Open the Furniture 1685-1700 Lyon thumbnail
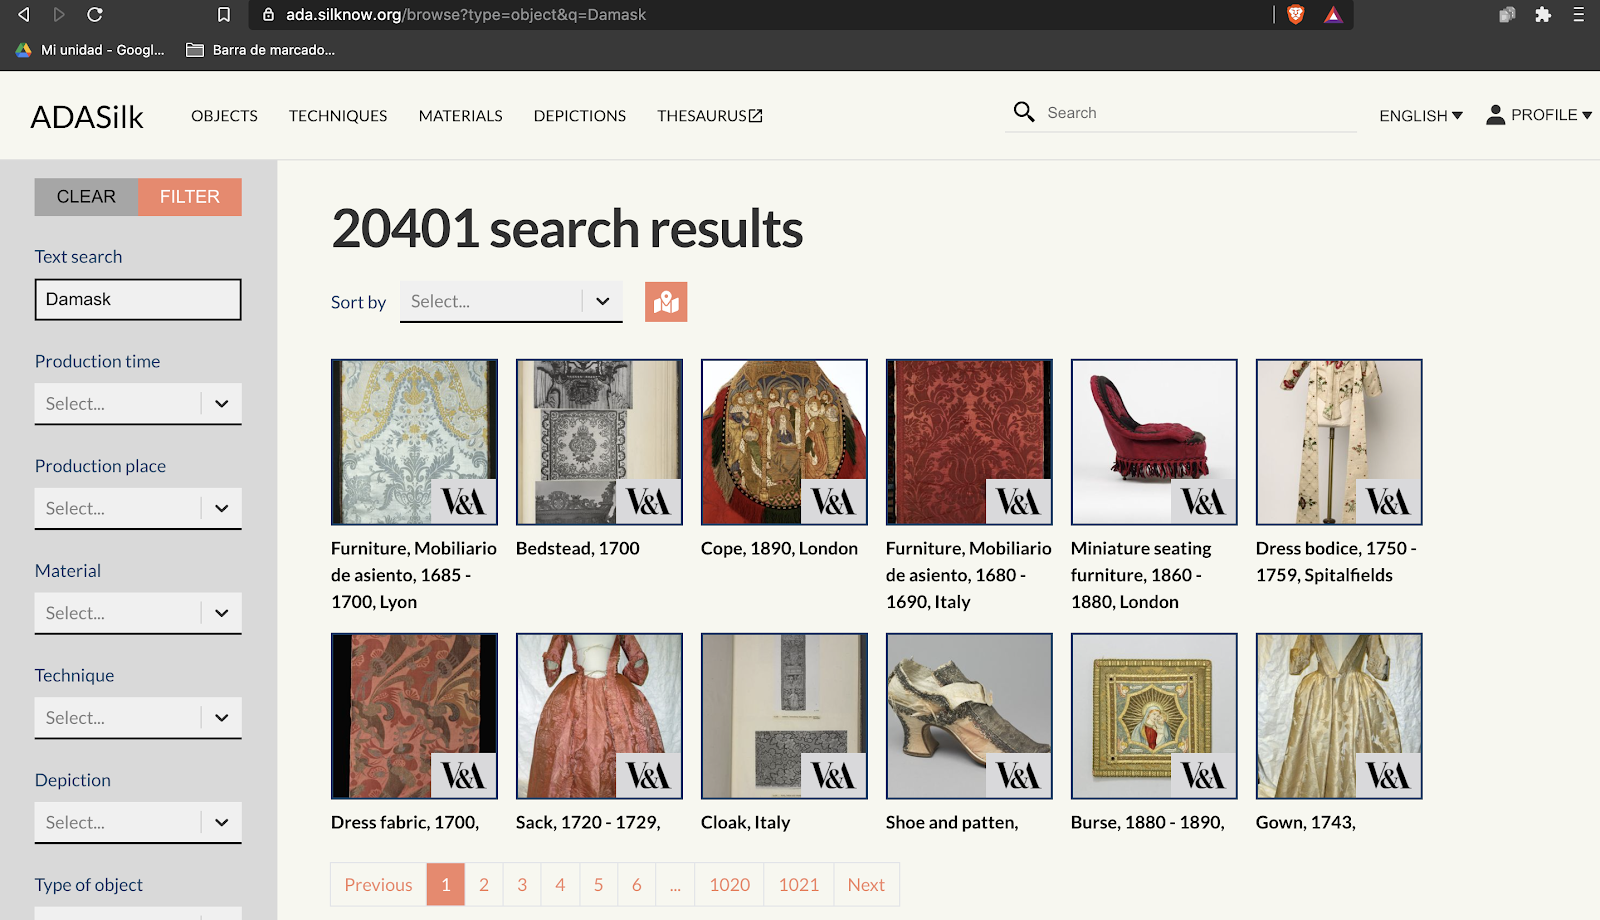Viewport: 1600px width, 920px height. point(414,442)
